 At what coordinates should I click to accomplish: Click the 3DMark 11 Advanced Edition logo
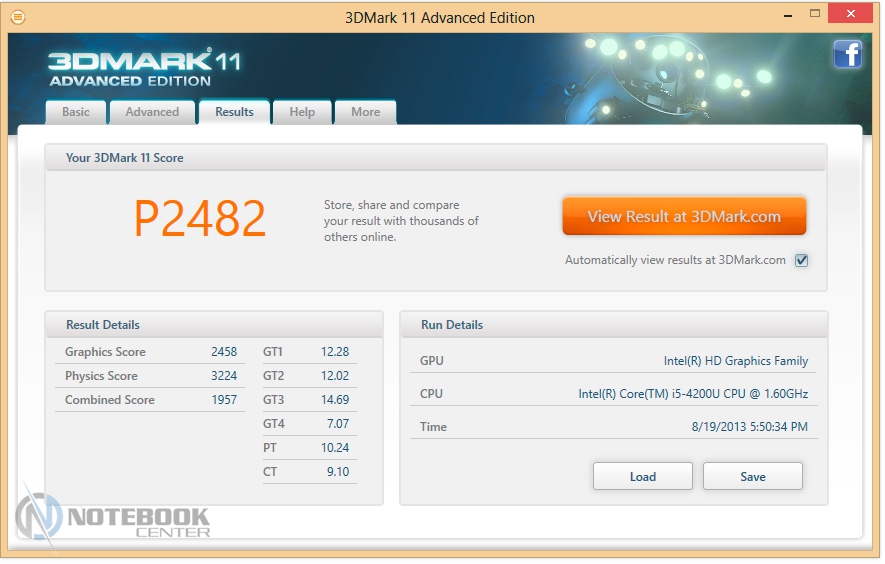144,67
